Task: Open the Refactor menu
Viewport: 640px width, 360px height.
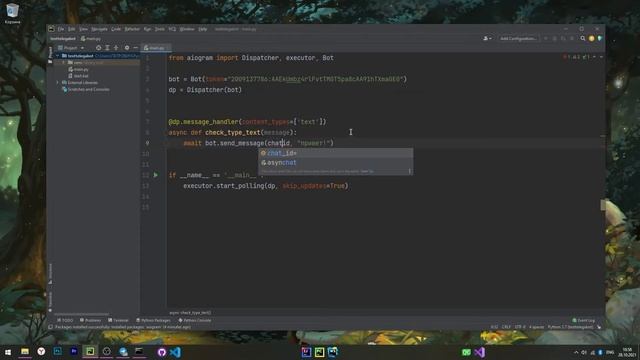Action: point(132,29)
